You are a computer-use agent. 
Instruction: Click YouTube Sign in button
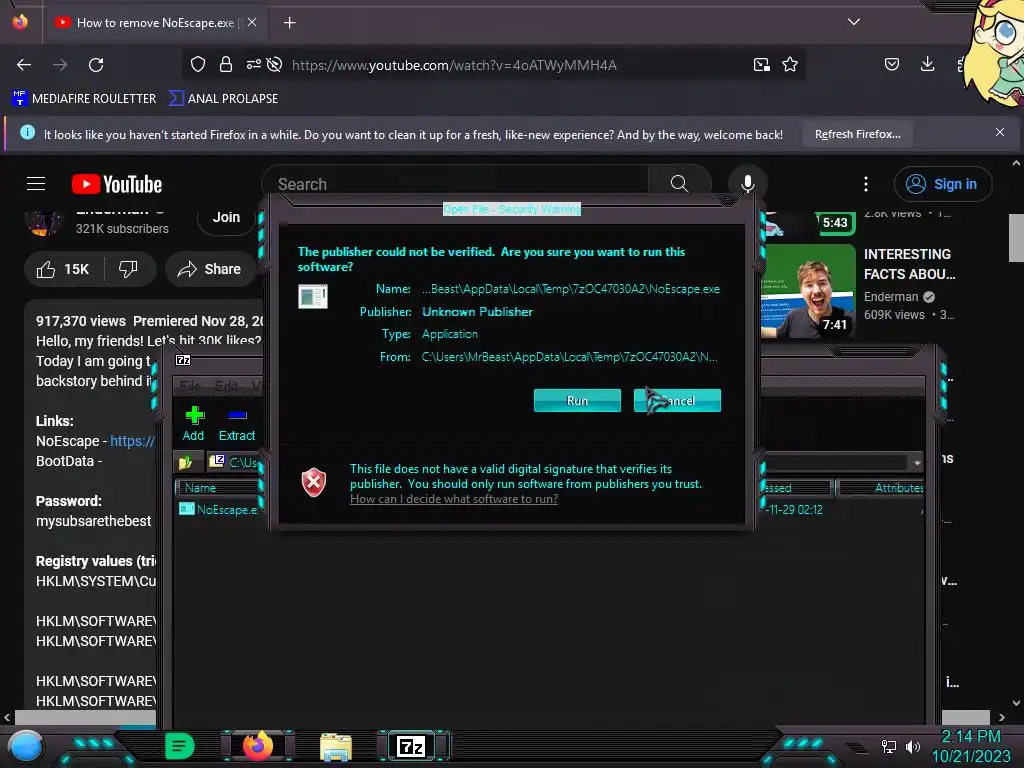point(942,184)
